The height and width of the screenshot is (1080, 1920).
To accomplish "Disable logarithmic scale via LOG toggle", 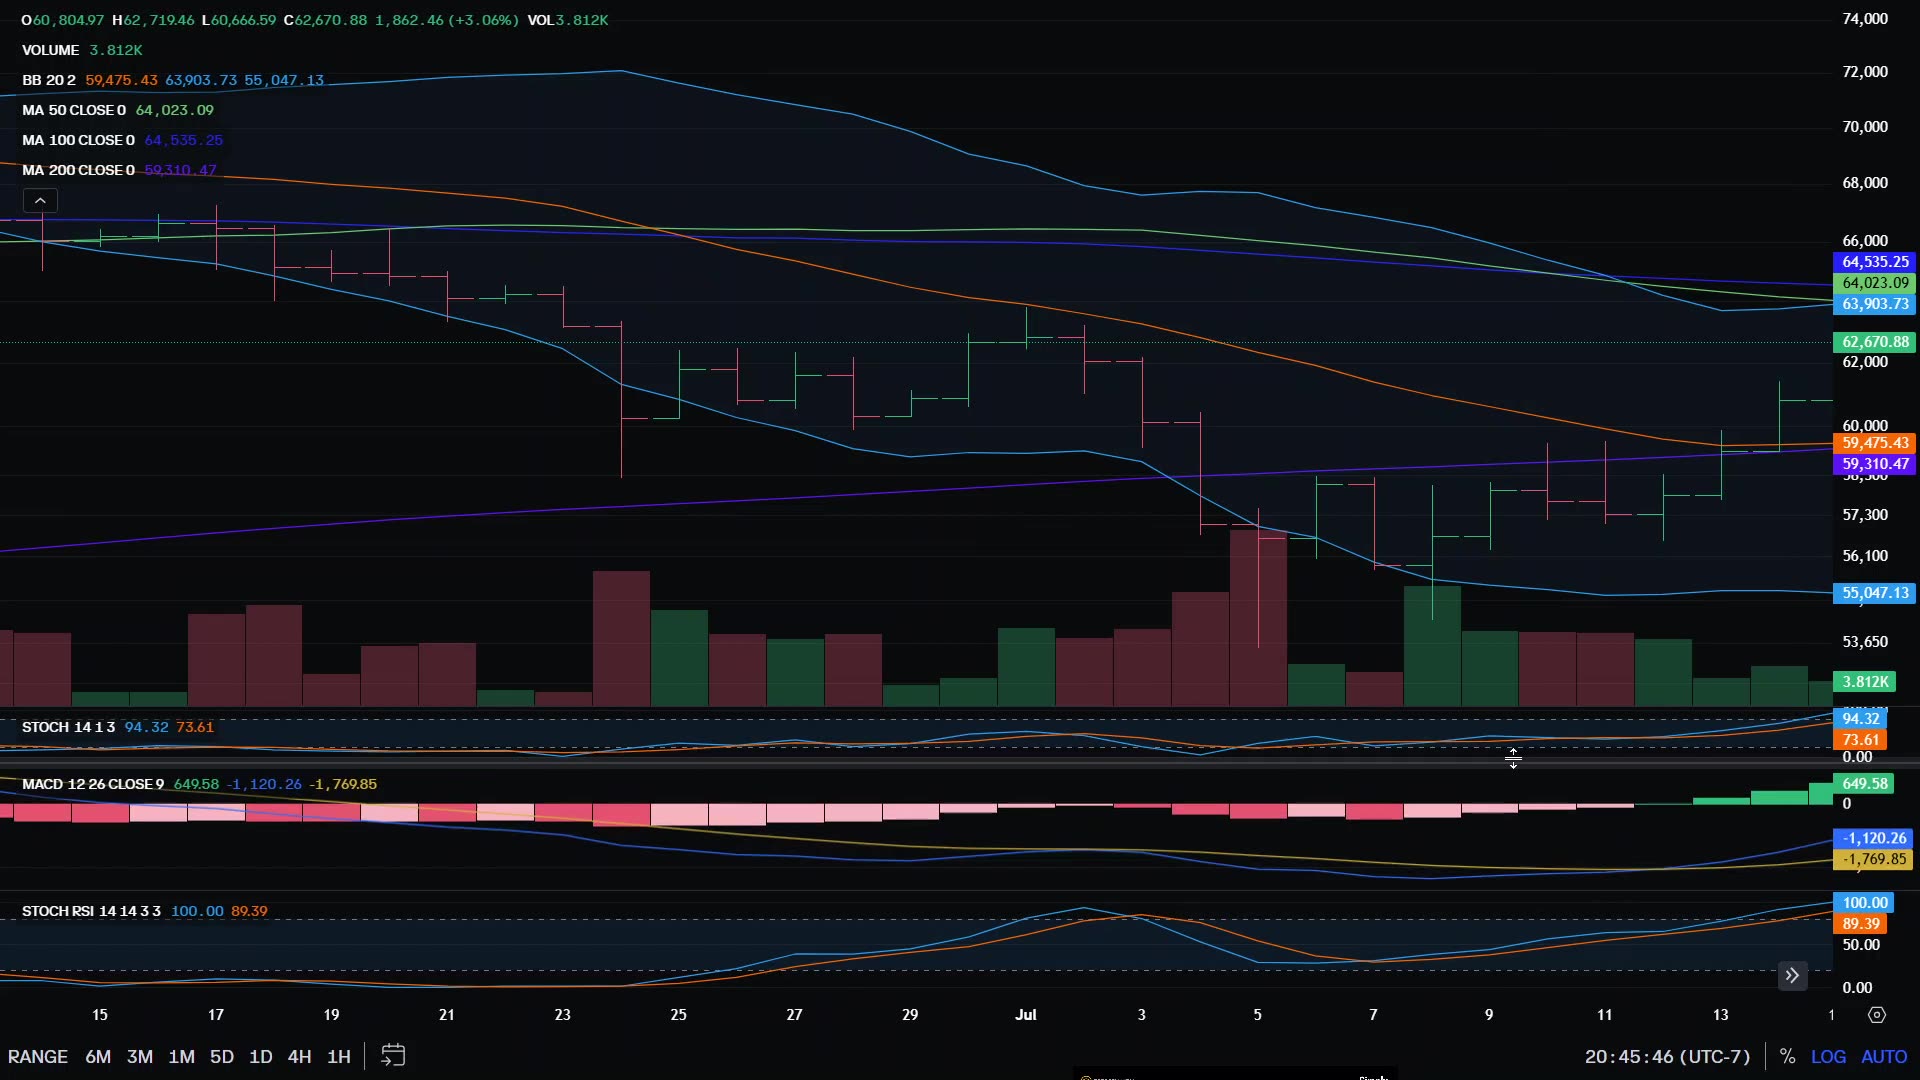I will [x=1829, y=1056].
